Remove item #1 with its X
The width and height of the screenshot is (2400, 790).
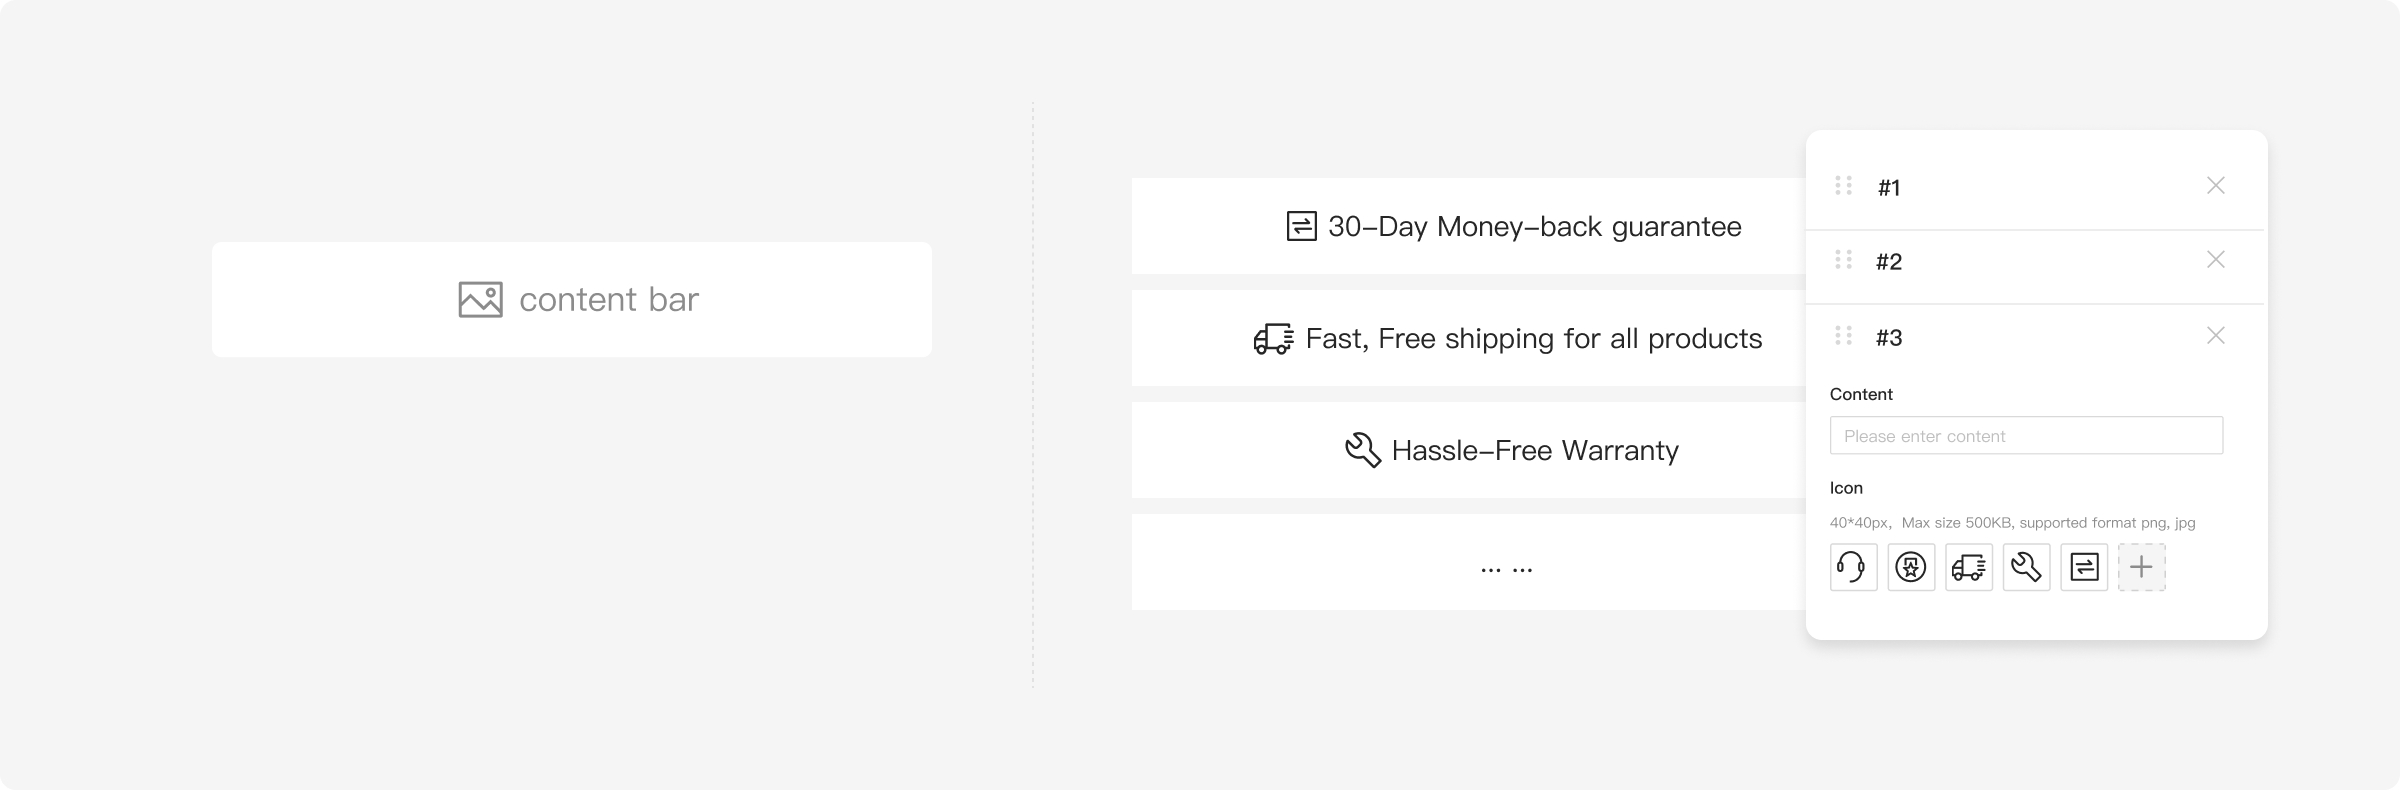(x=2216, y=186)
